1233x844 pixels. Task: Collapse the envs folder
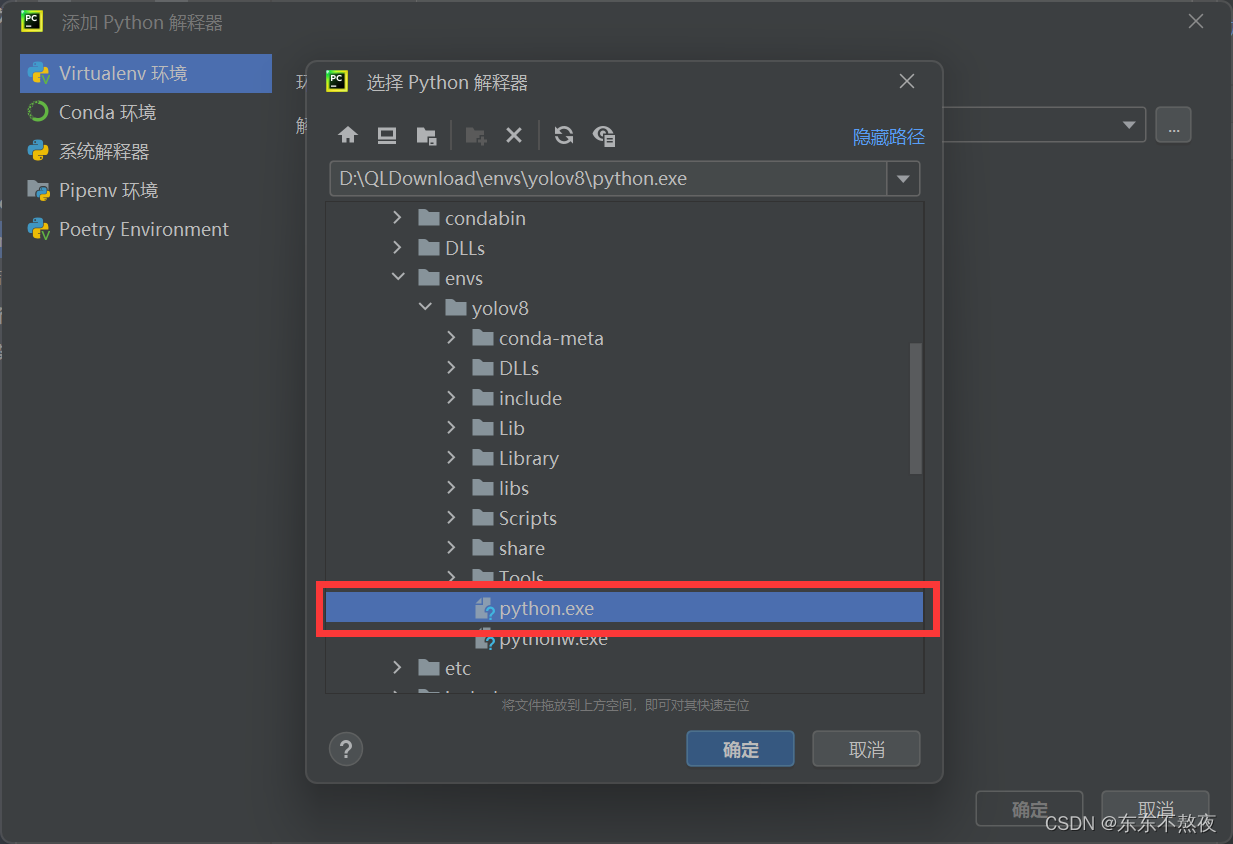pos(397,278)
